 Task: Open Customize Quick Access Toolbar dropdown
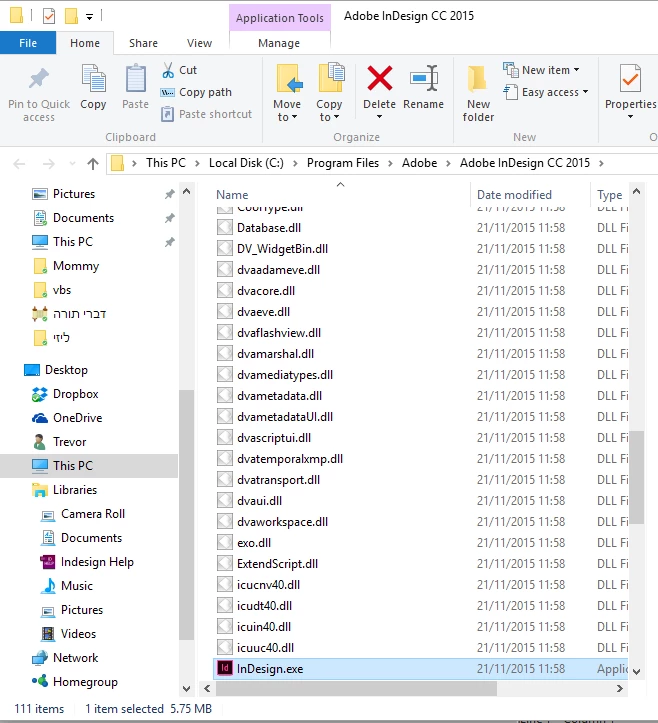[89, 17]
